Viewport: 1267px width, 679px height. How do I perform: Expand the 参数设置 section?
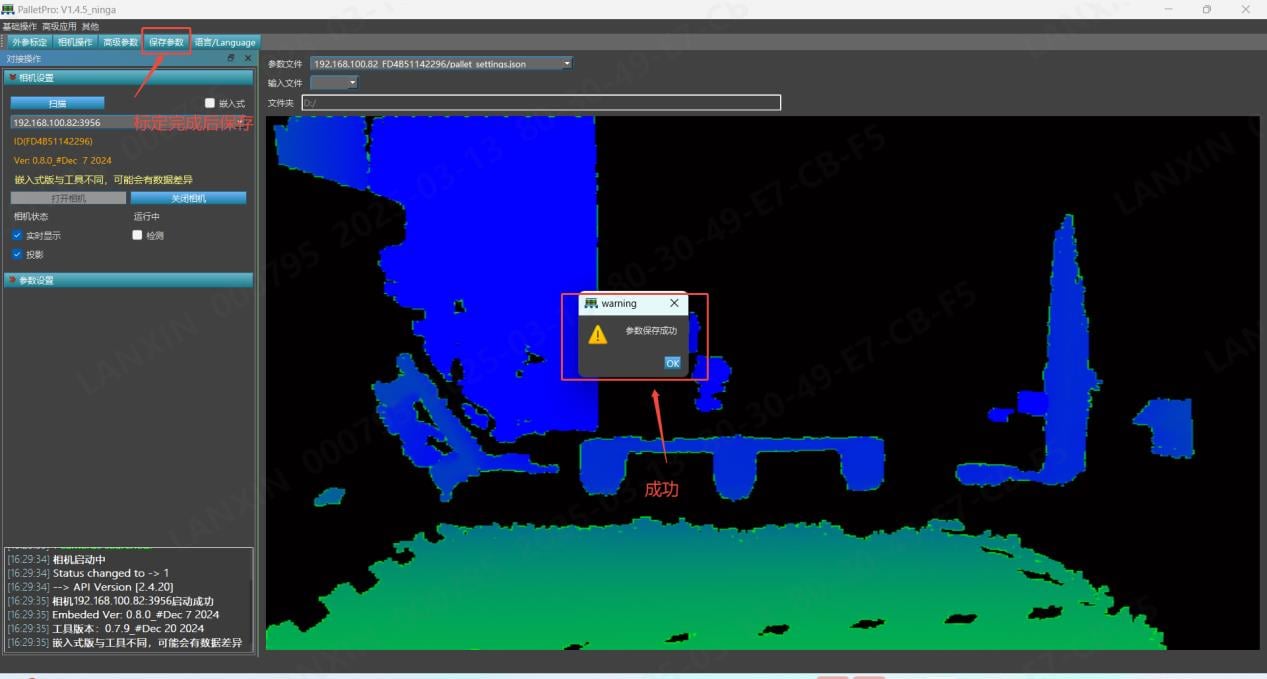128,280
